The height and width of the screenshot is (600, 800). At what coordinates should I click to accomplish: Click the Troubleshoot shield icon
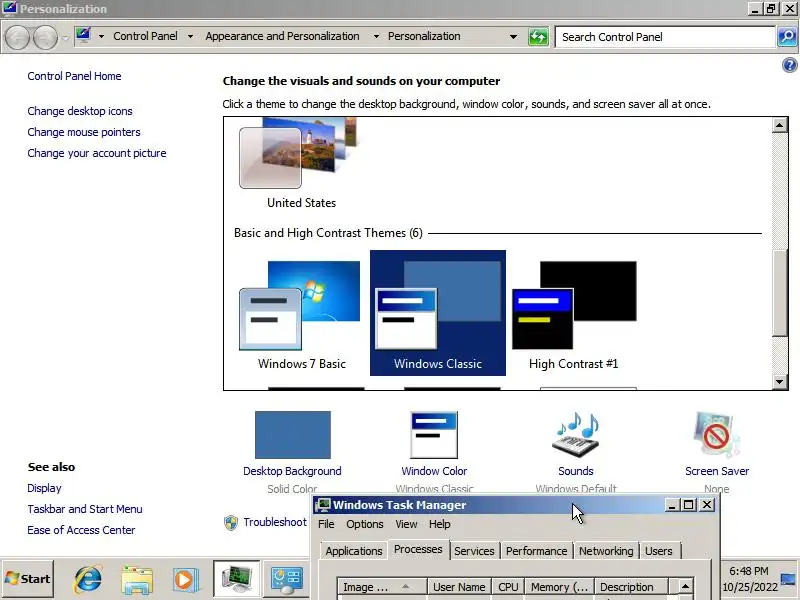coord(231,522)
